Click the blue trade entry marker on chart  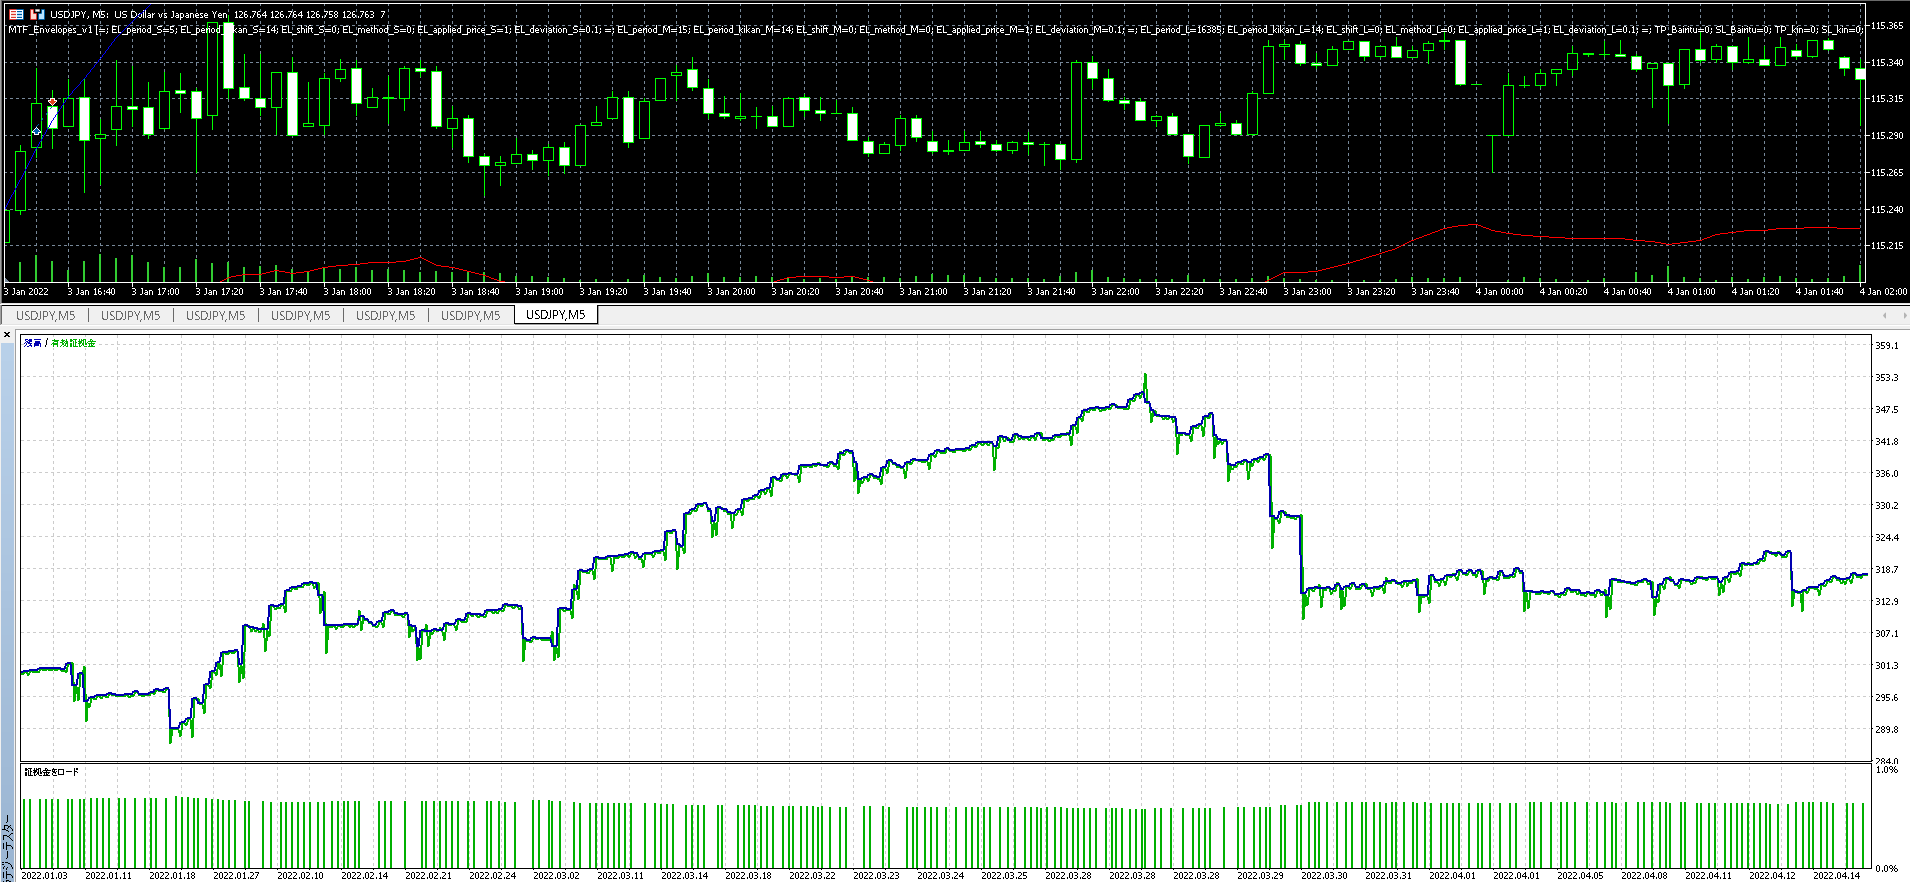coord(37,131)
